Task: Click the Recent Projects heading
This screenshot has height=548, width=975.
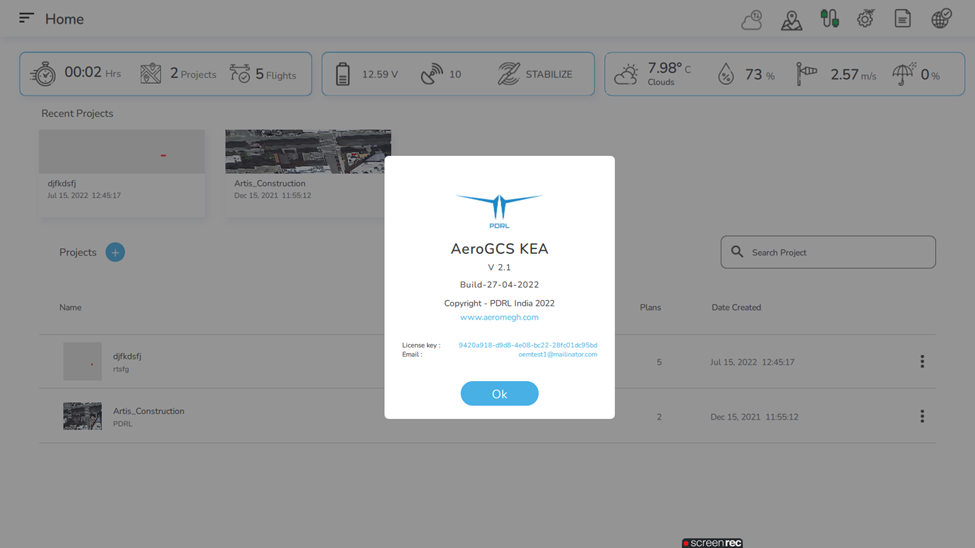Action: click(77, 113)
